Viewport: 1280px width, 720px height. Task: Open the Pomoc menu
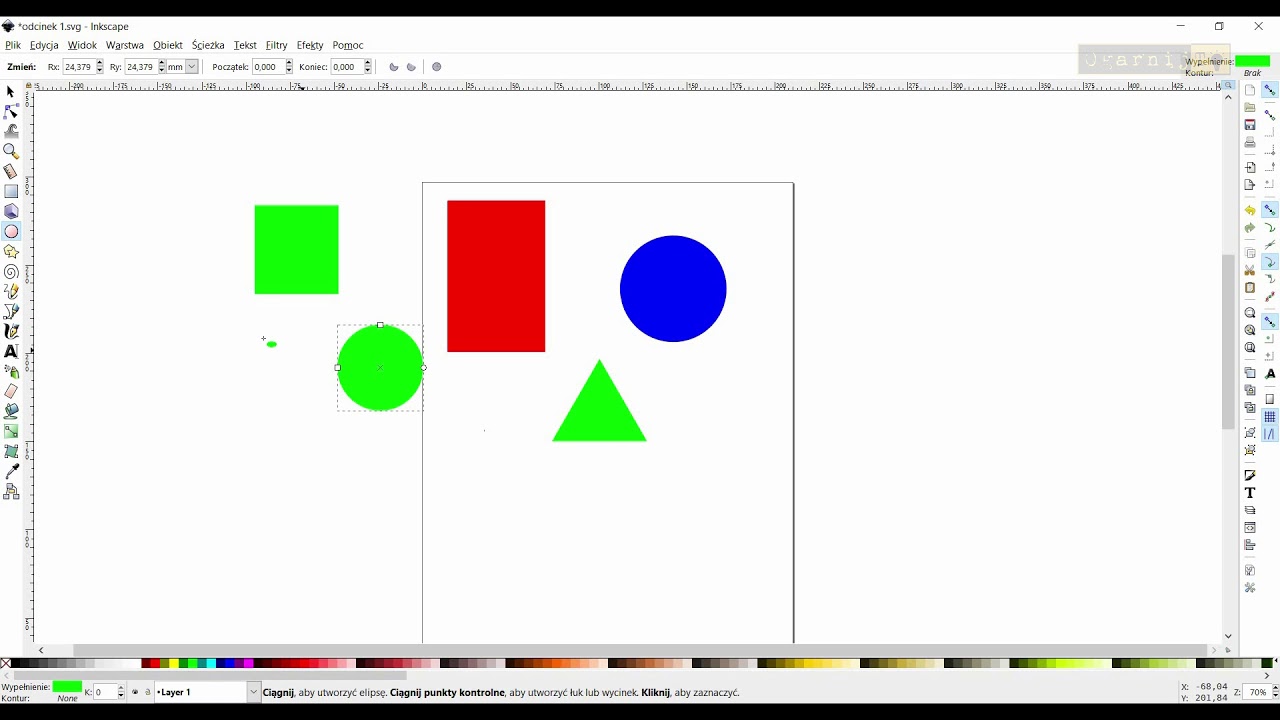(348, 45)
